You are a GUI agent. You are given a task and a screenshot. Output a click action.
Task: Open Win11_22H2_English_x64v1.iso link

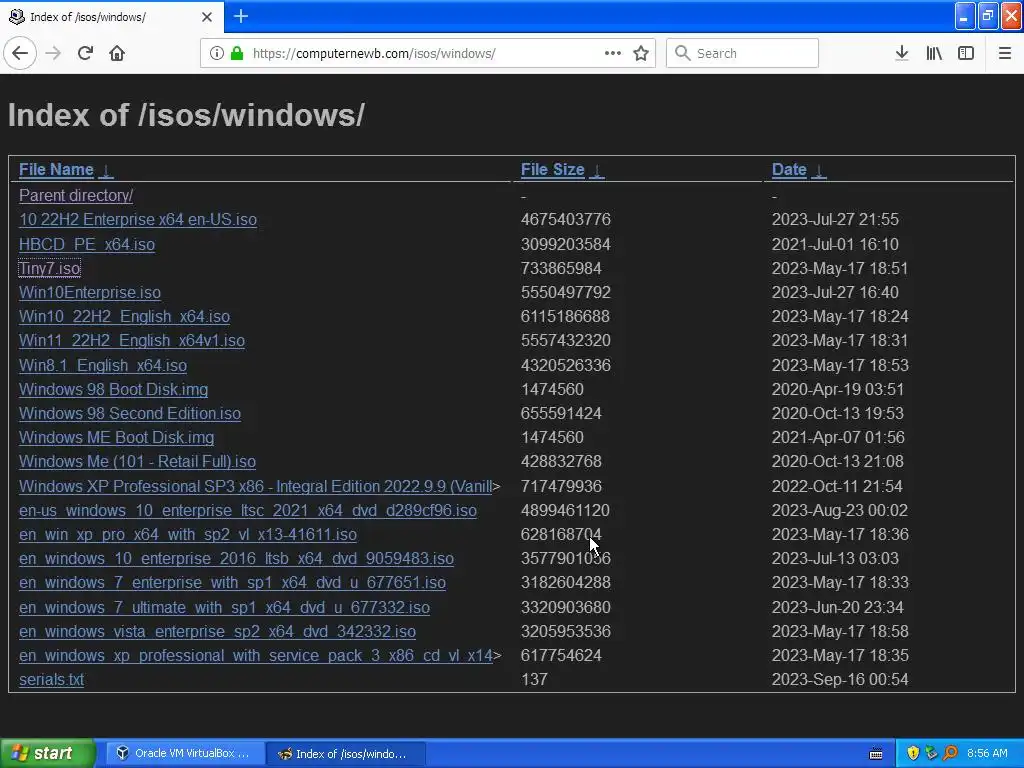pyautogui.click(x=132, y=341)
